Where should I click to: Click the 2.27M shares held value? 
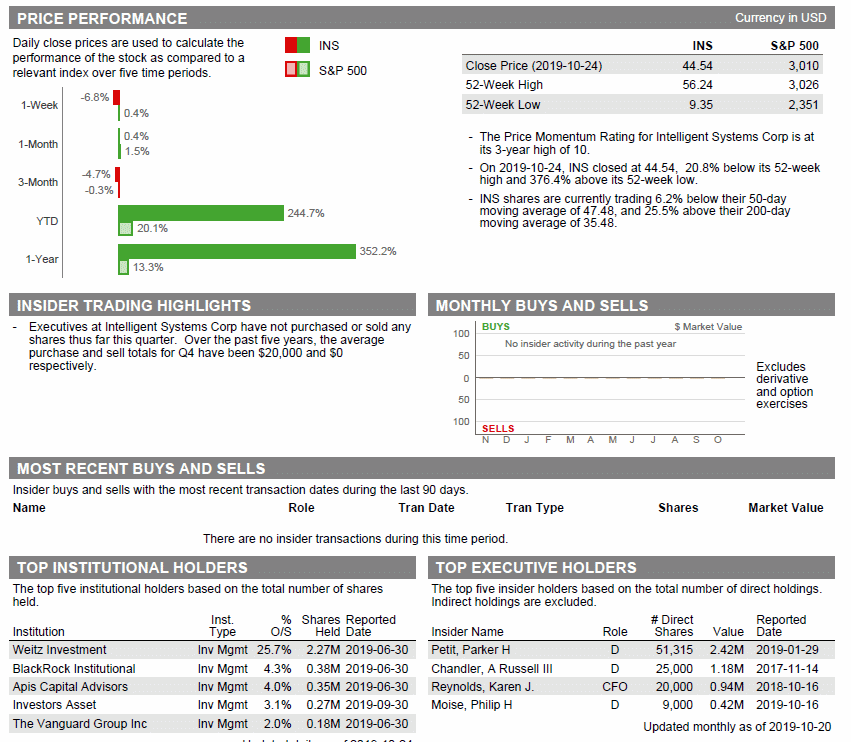point(323,650)
